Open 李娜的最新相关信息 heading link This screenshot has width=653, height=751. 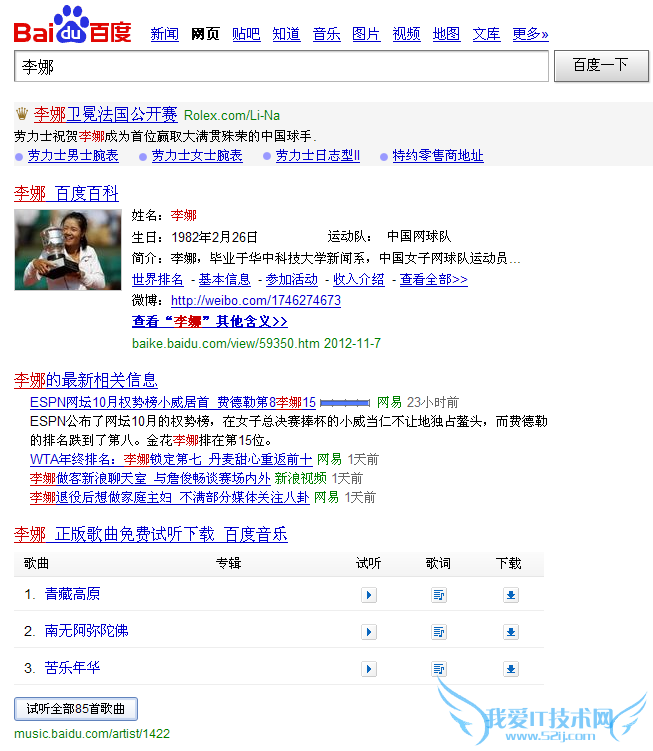coord(86,380)
